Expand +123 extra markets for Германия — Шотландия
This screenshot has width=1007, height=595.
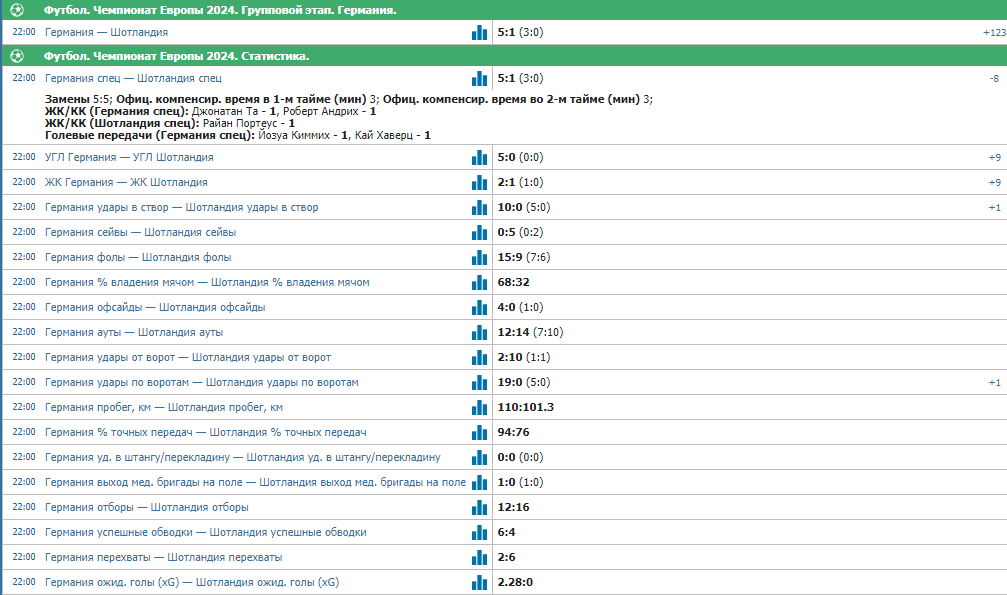[x=994, y=33]
